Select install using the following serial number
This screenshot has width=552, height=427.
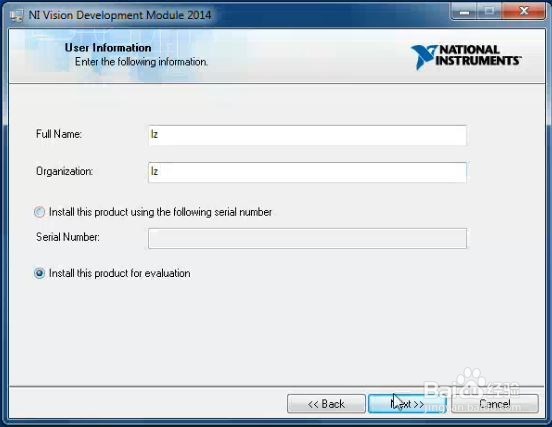click(39, 212)
